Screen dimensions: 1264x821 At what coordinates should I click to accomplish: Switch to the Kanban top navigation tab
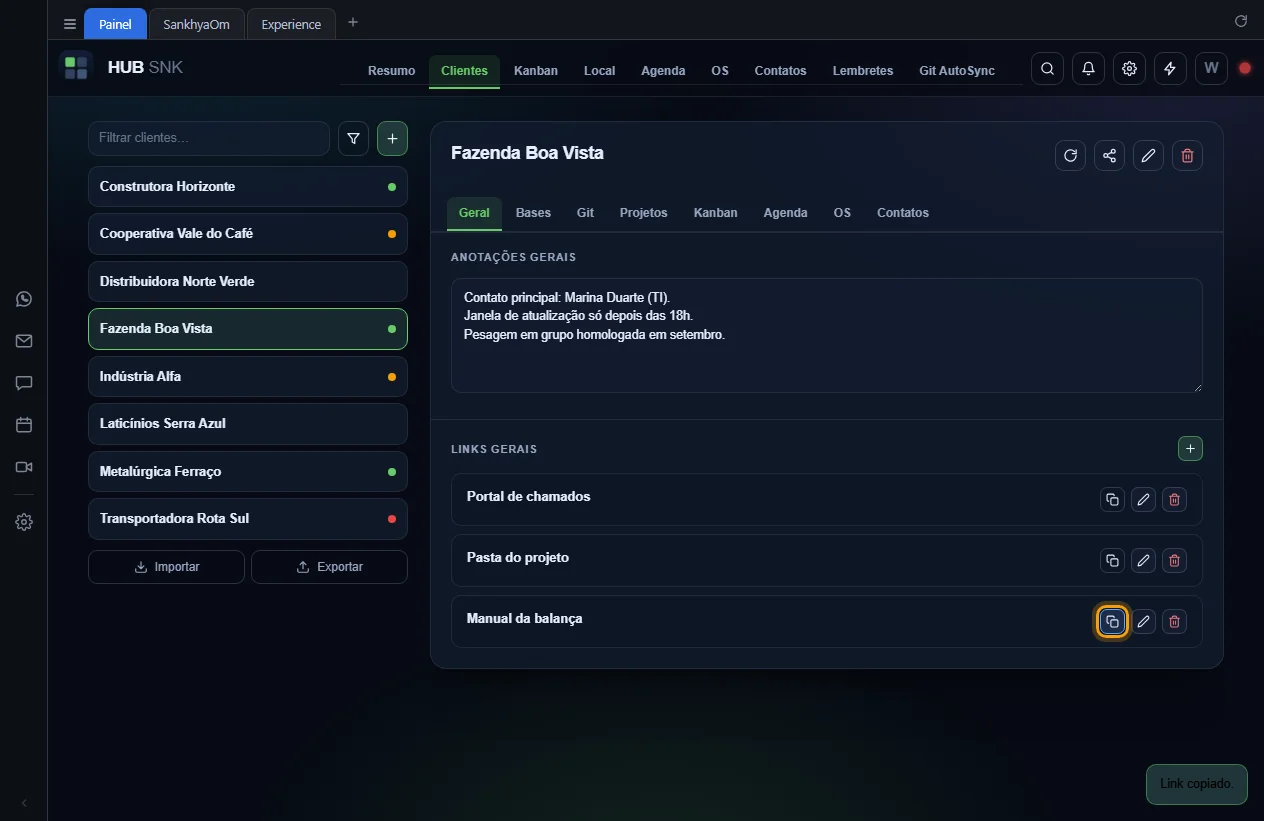(536, 71)
